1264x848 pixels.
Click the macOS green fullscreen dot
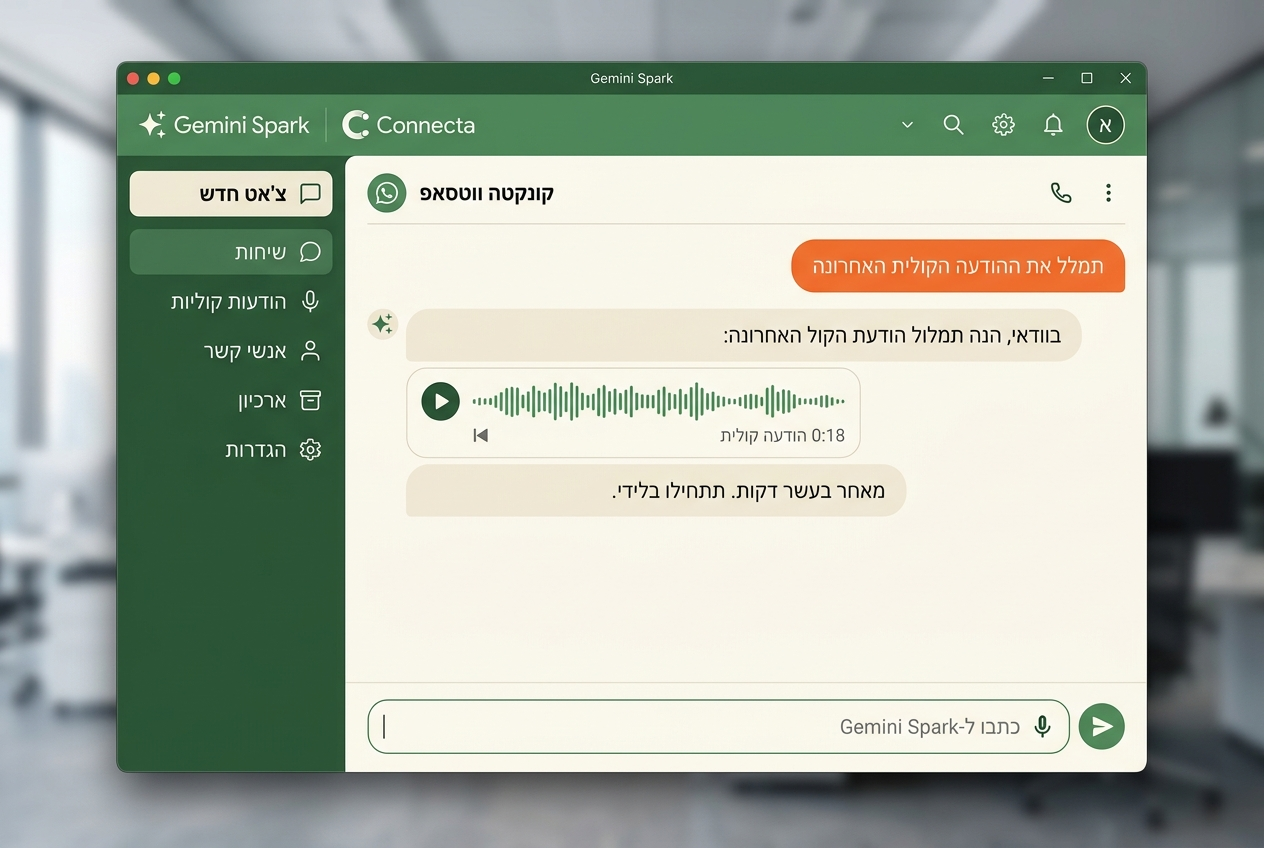(174, 78)
